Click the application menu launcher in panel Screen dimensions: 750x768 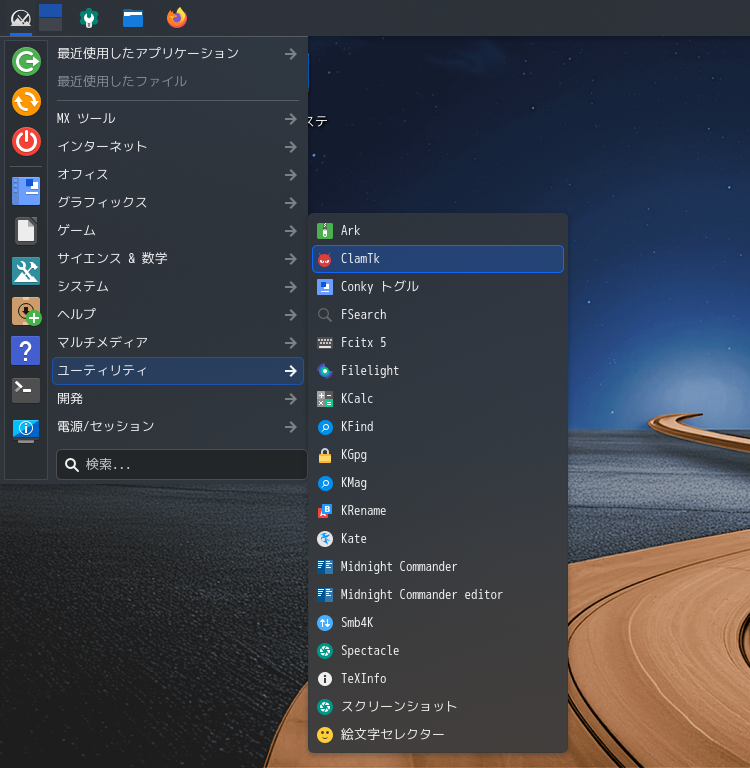[x=21, y=18]
